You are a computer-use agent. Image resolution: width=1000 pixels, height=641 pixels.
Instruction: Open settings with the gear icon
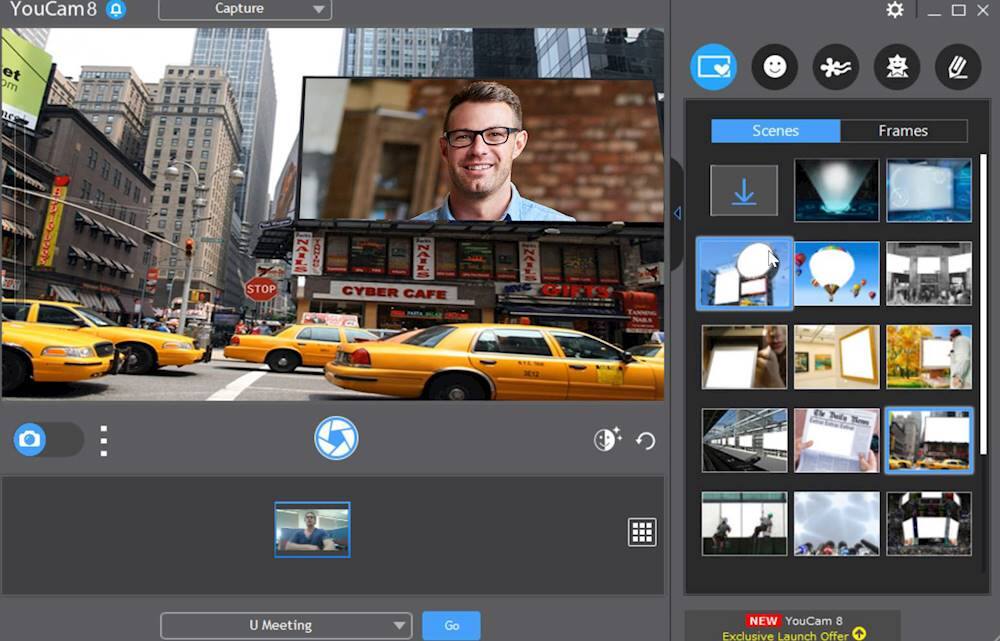[895, 10]
